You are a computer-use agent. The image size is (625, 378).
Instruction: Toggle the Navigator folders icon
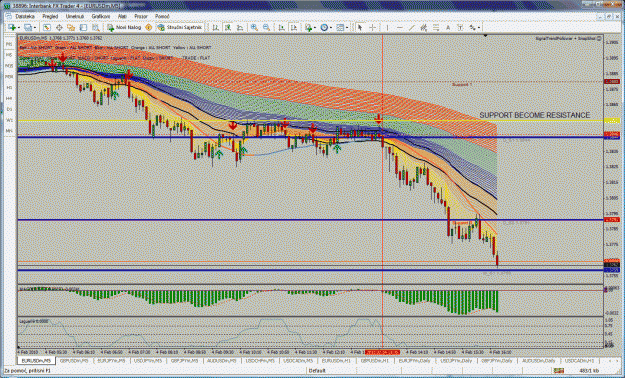(71, 28)
